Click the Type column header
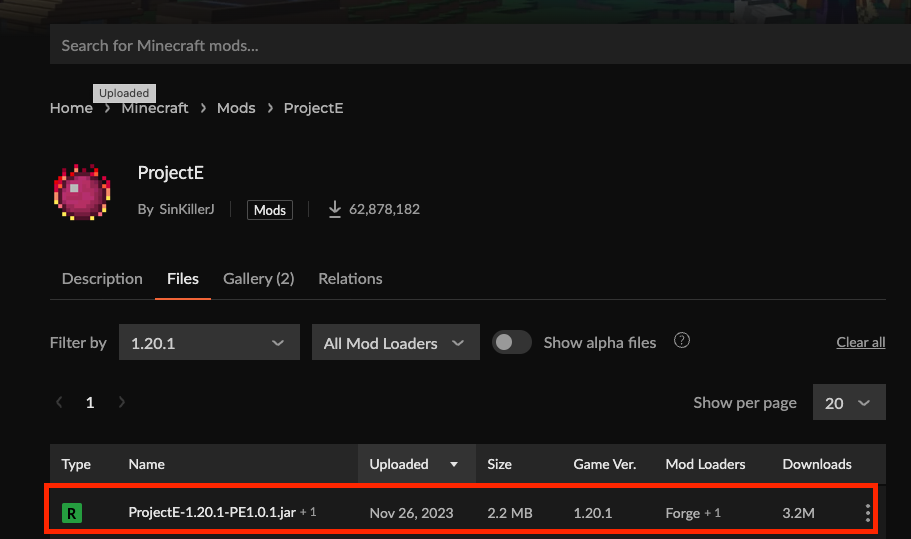Screen dimensions: 911x539 click(76, 464)
